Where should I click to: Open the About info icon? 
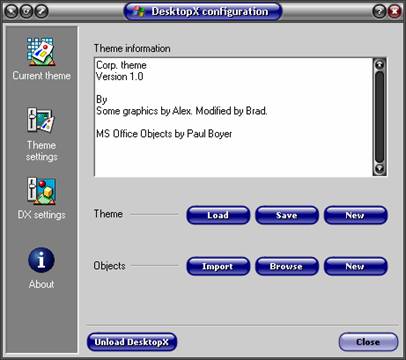[41, 260]
